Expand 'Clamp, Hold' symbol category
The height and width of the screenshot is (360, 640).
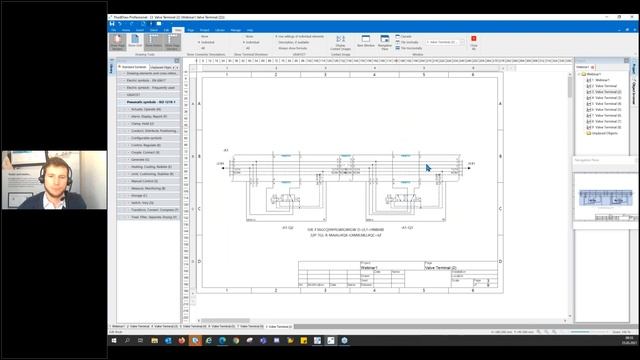click(149, 124)
